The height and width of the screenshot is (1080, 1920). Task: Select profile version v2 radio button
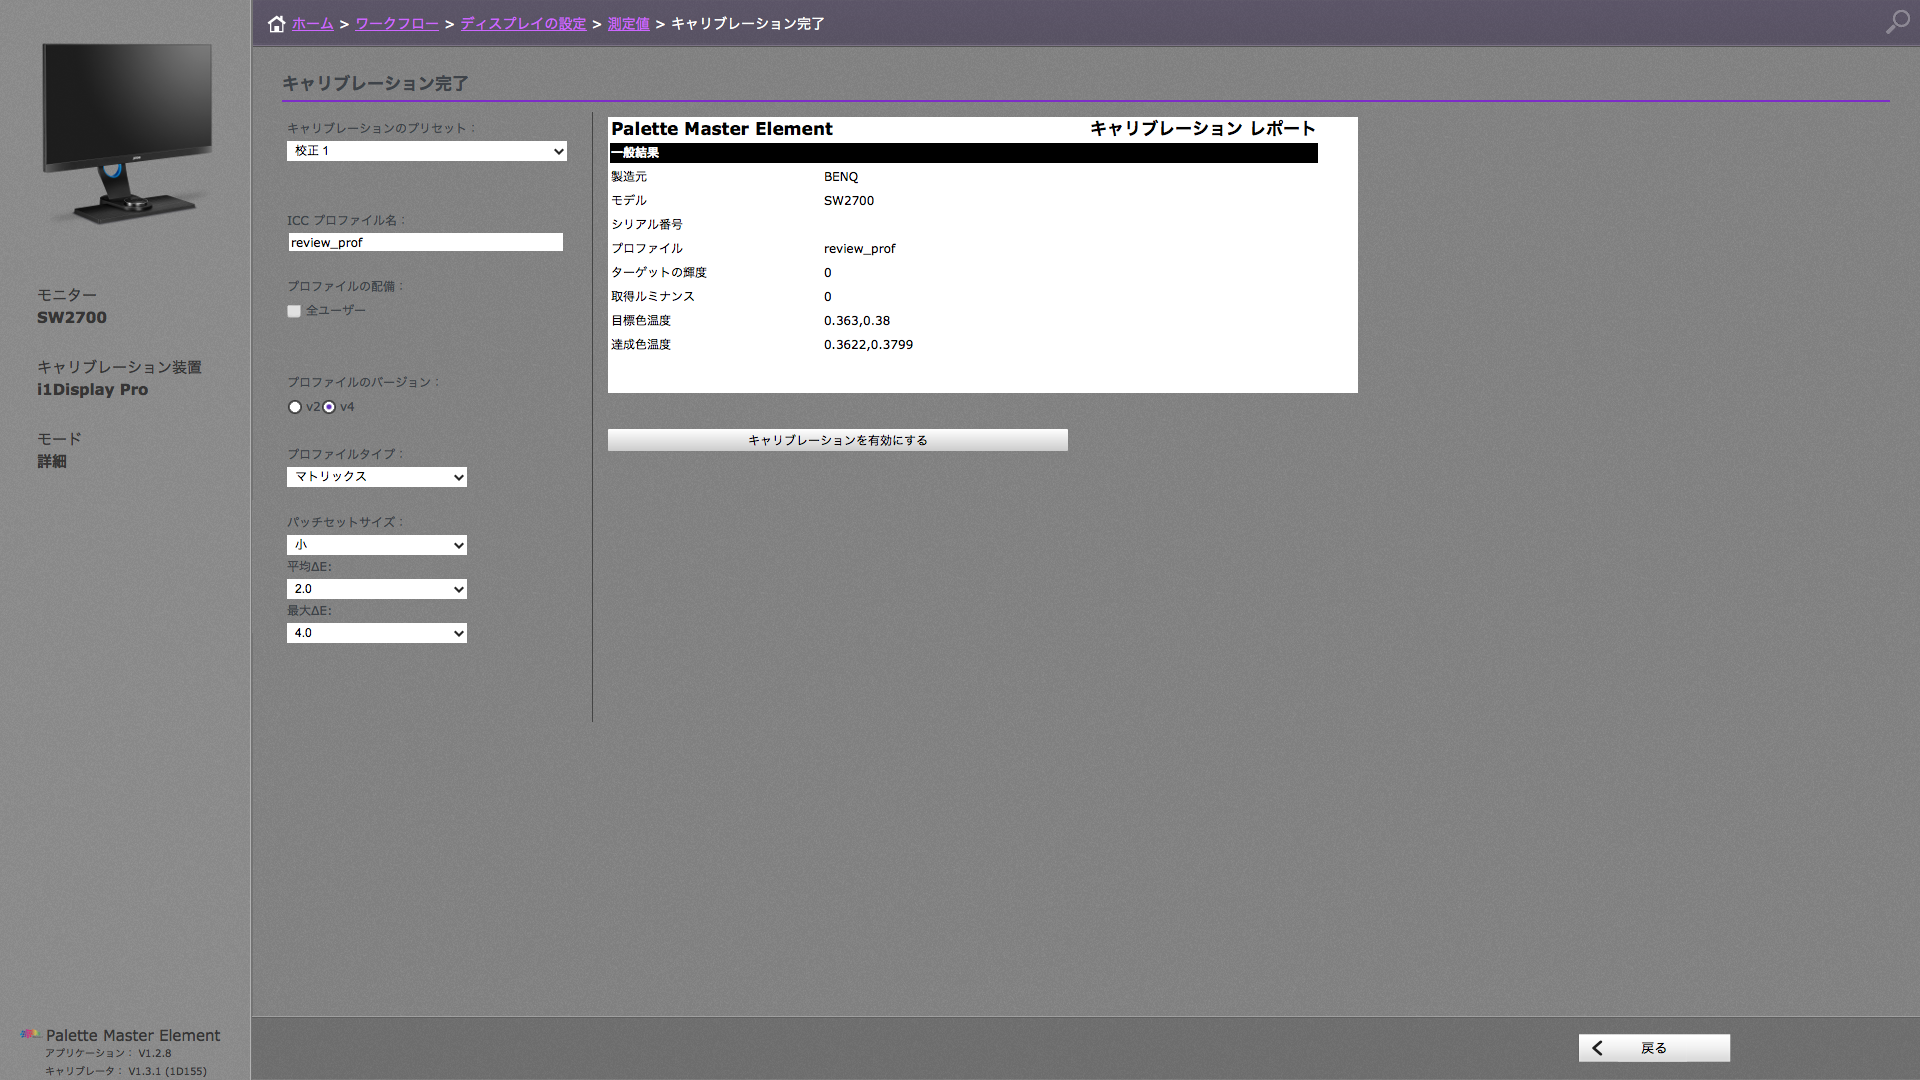point(295,407)
